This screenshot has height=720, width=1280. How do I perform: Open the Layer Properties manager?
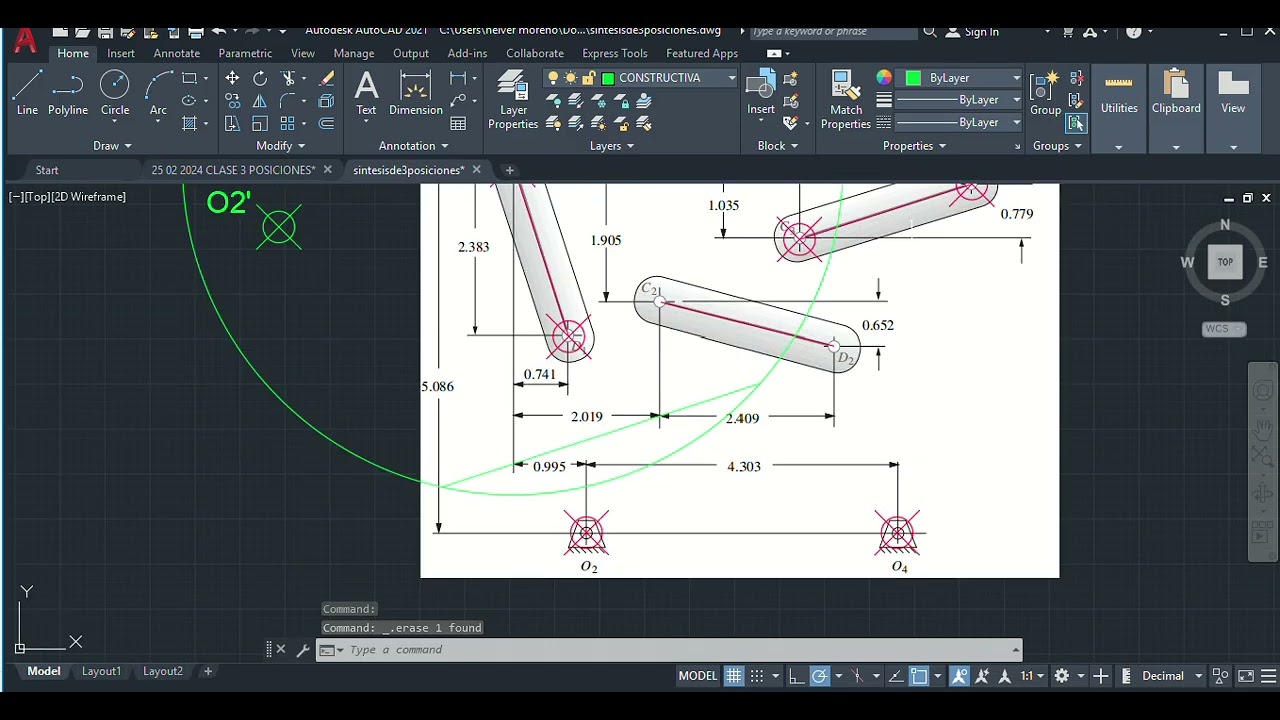(x=513, y=100)
